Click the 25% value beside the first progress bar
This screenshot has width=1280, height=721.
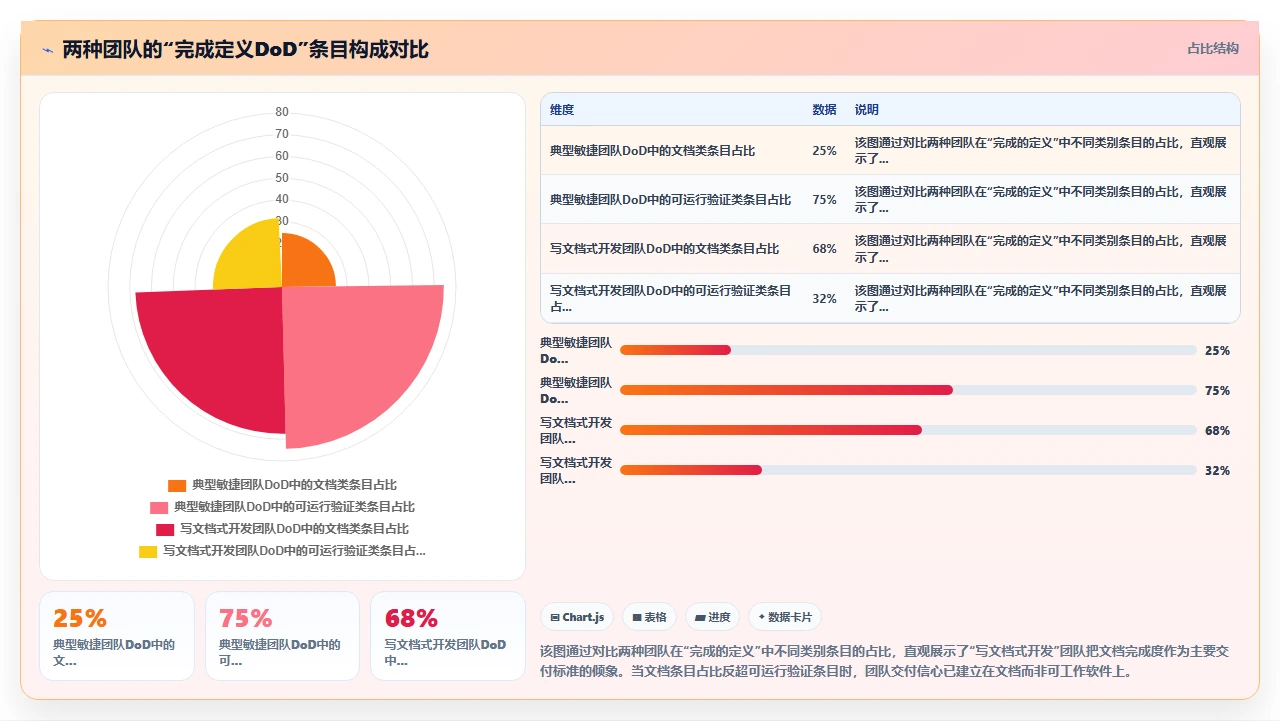pos(1217,351)
